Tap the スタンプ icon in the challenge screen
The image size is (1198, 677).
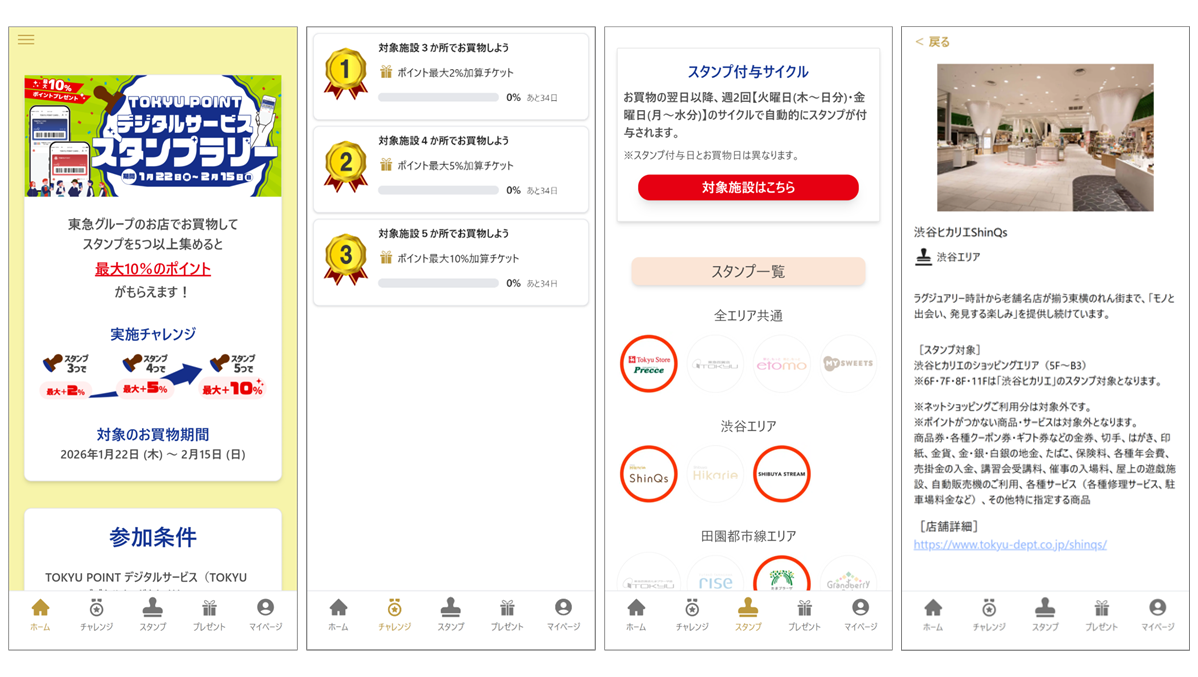(451, 607)
